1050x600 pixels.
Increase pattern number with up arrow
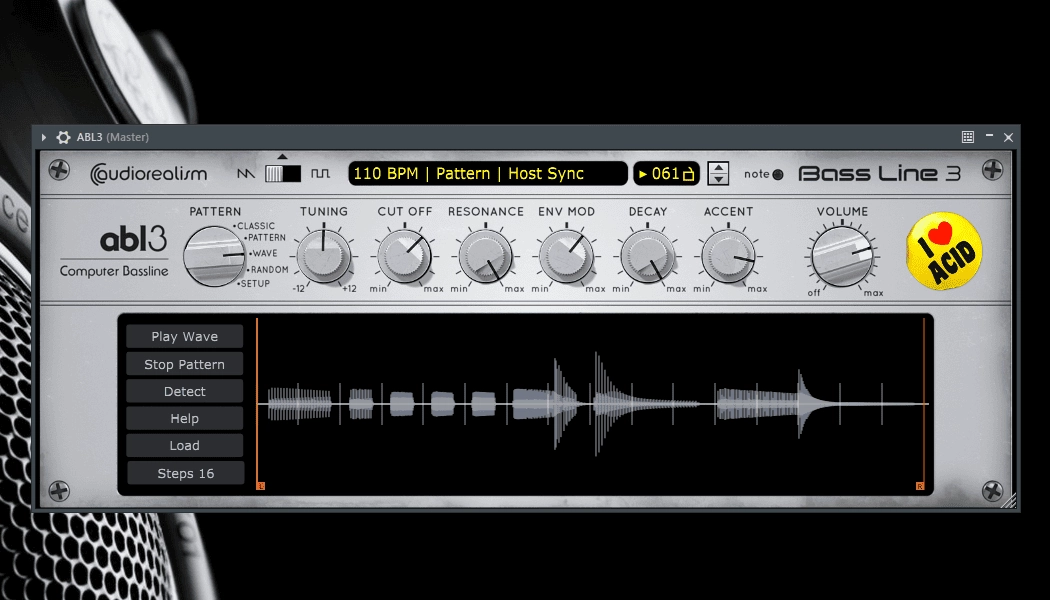click(x=718, y=167)
